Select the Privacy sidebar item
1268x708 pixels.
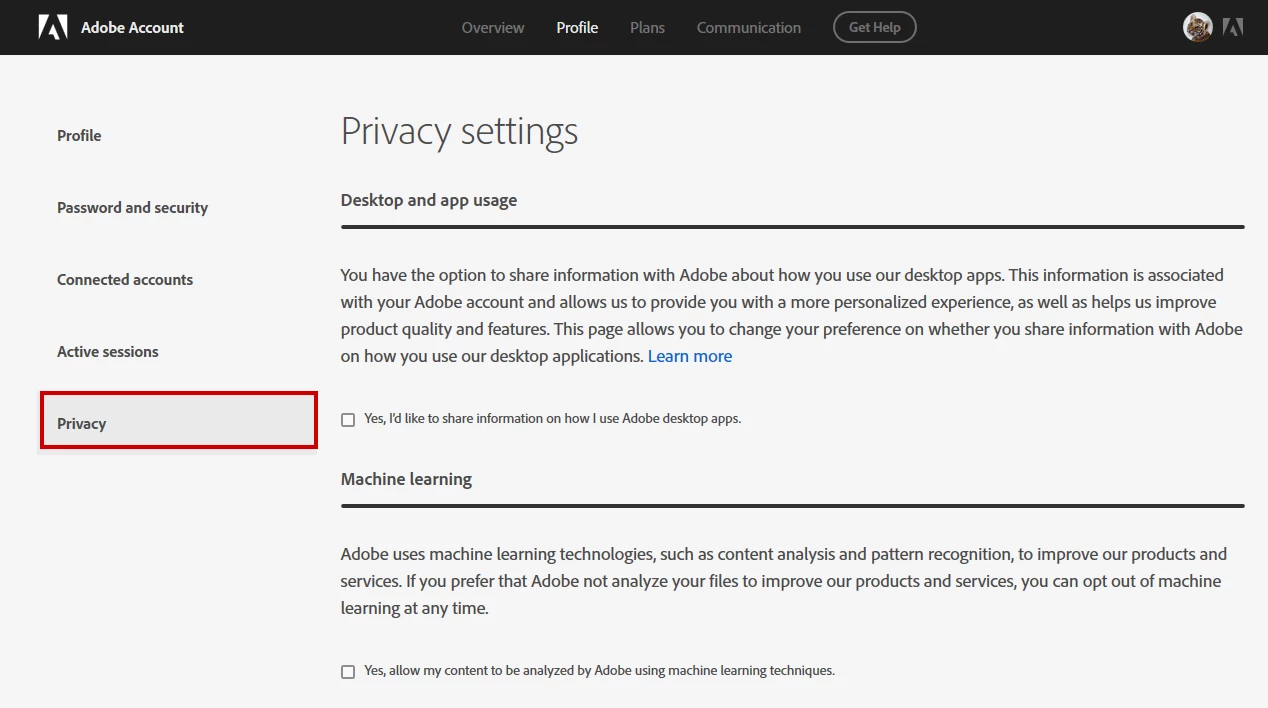178,420
